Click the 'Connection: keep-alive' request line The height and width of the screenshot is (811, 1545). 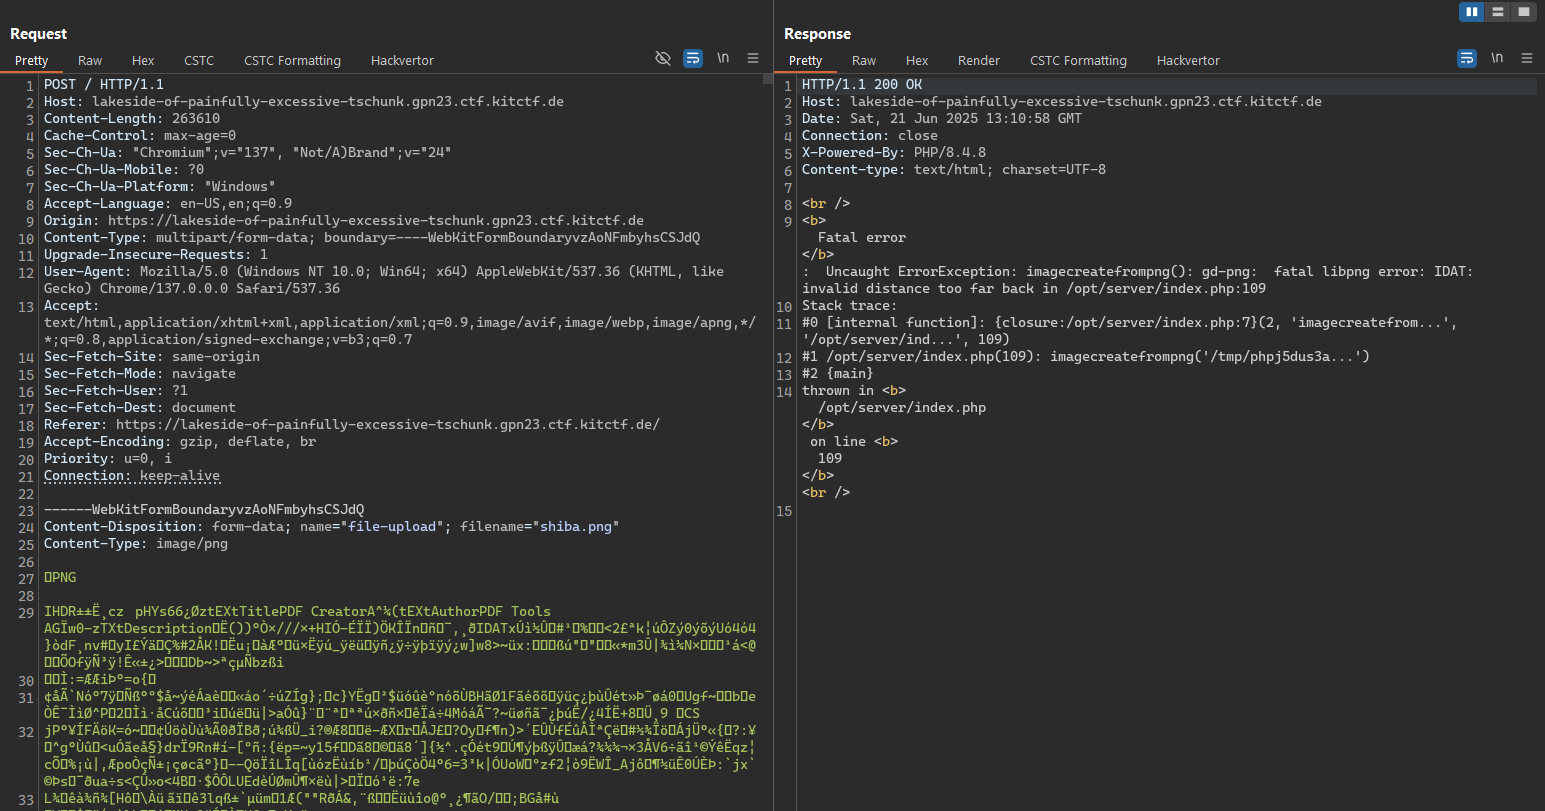click(x=132, y=475)
